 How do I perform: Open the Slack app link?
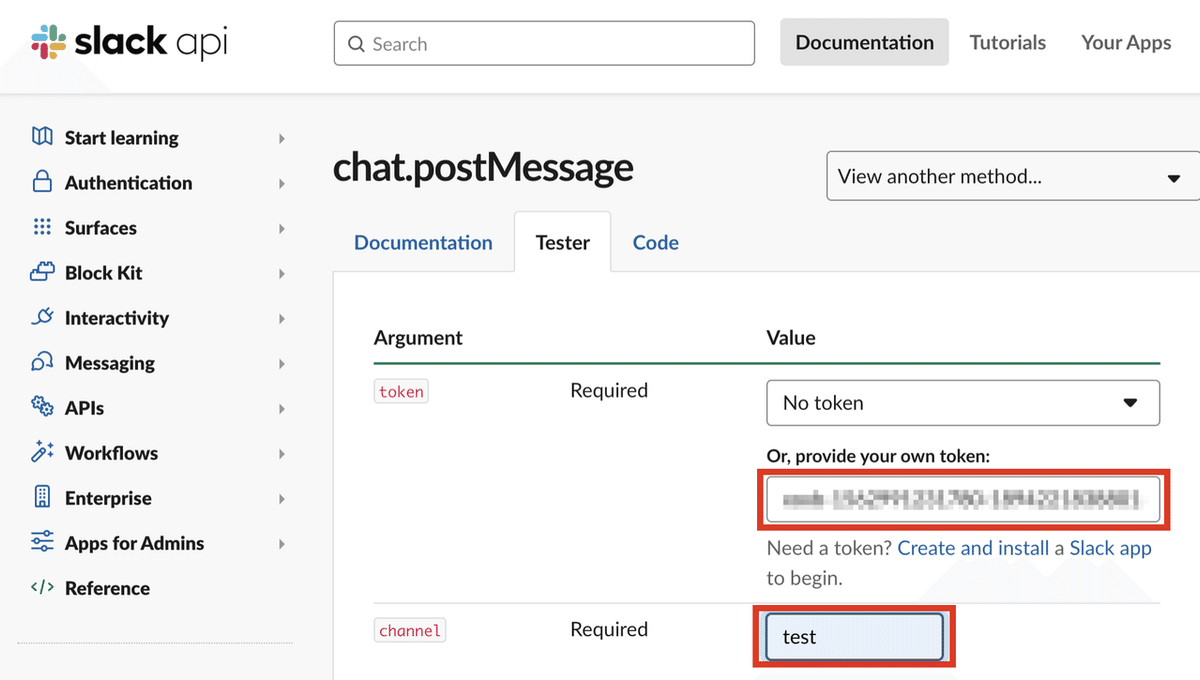coord(1110,548)
